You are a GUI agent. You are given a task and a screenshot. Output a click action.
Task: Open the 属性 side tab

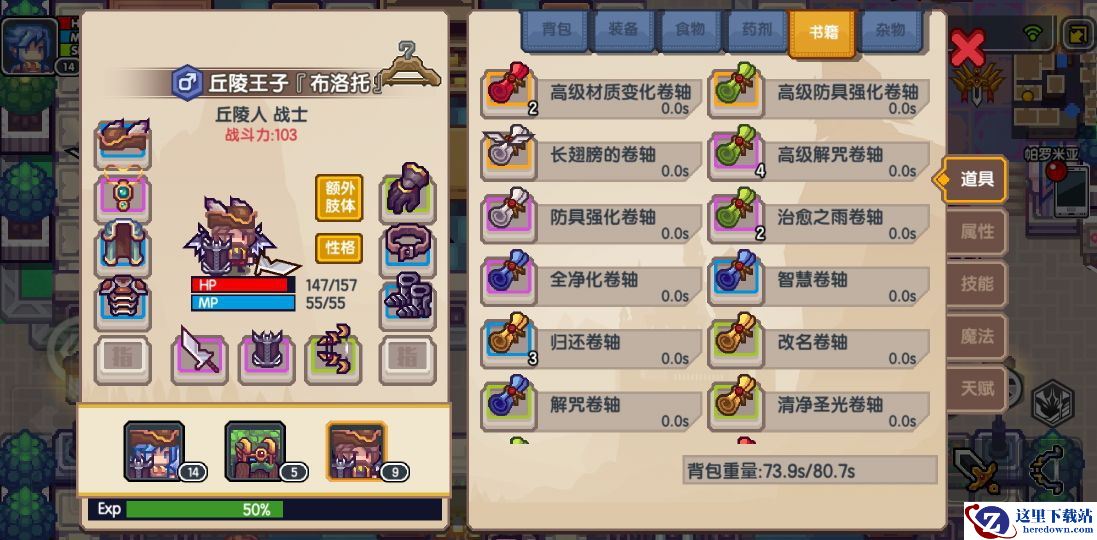click(x=977, y=232)
